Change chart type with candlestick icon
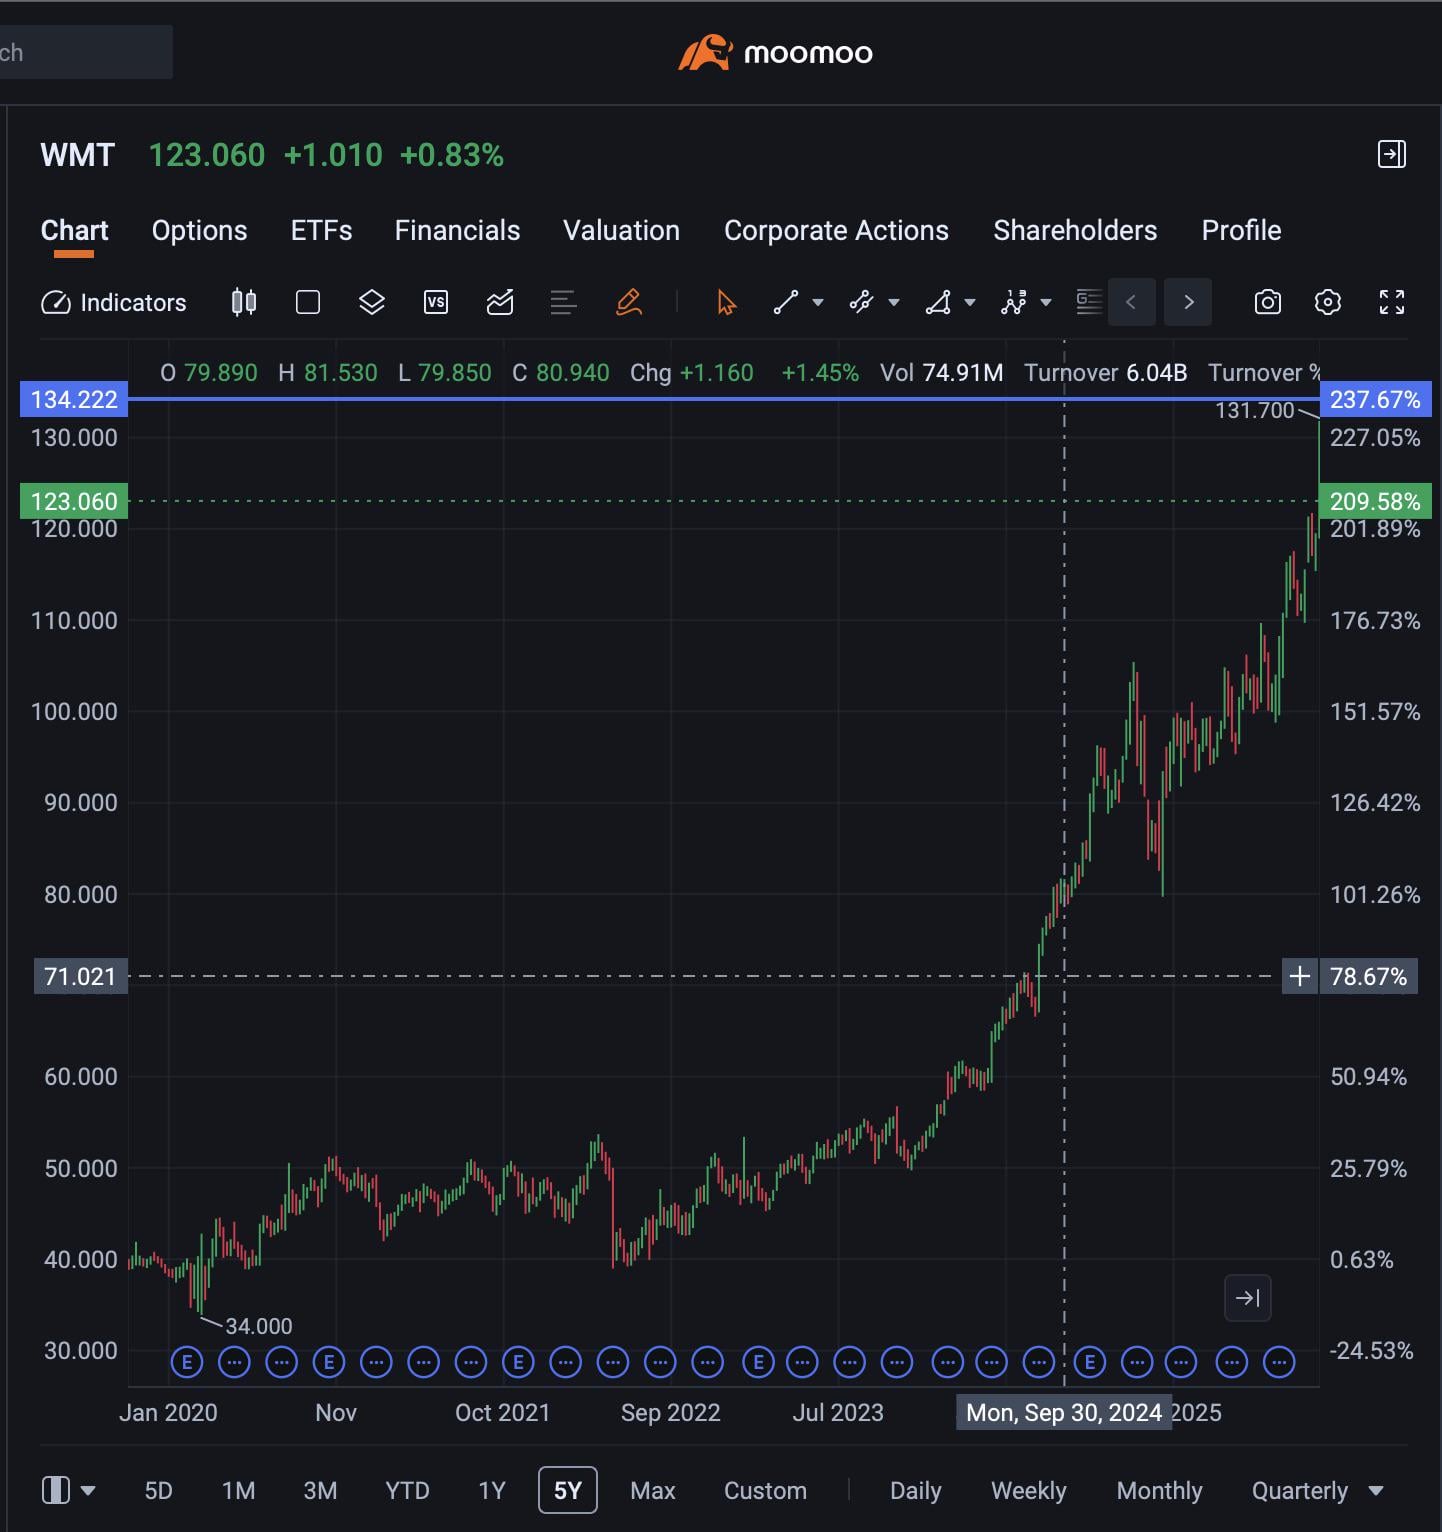 coord(244,302)
